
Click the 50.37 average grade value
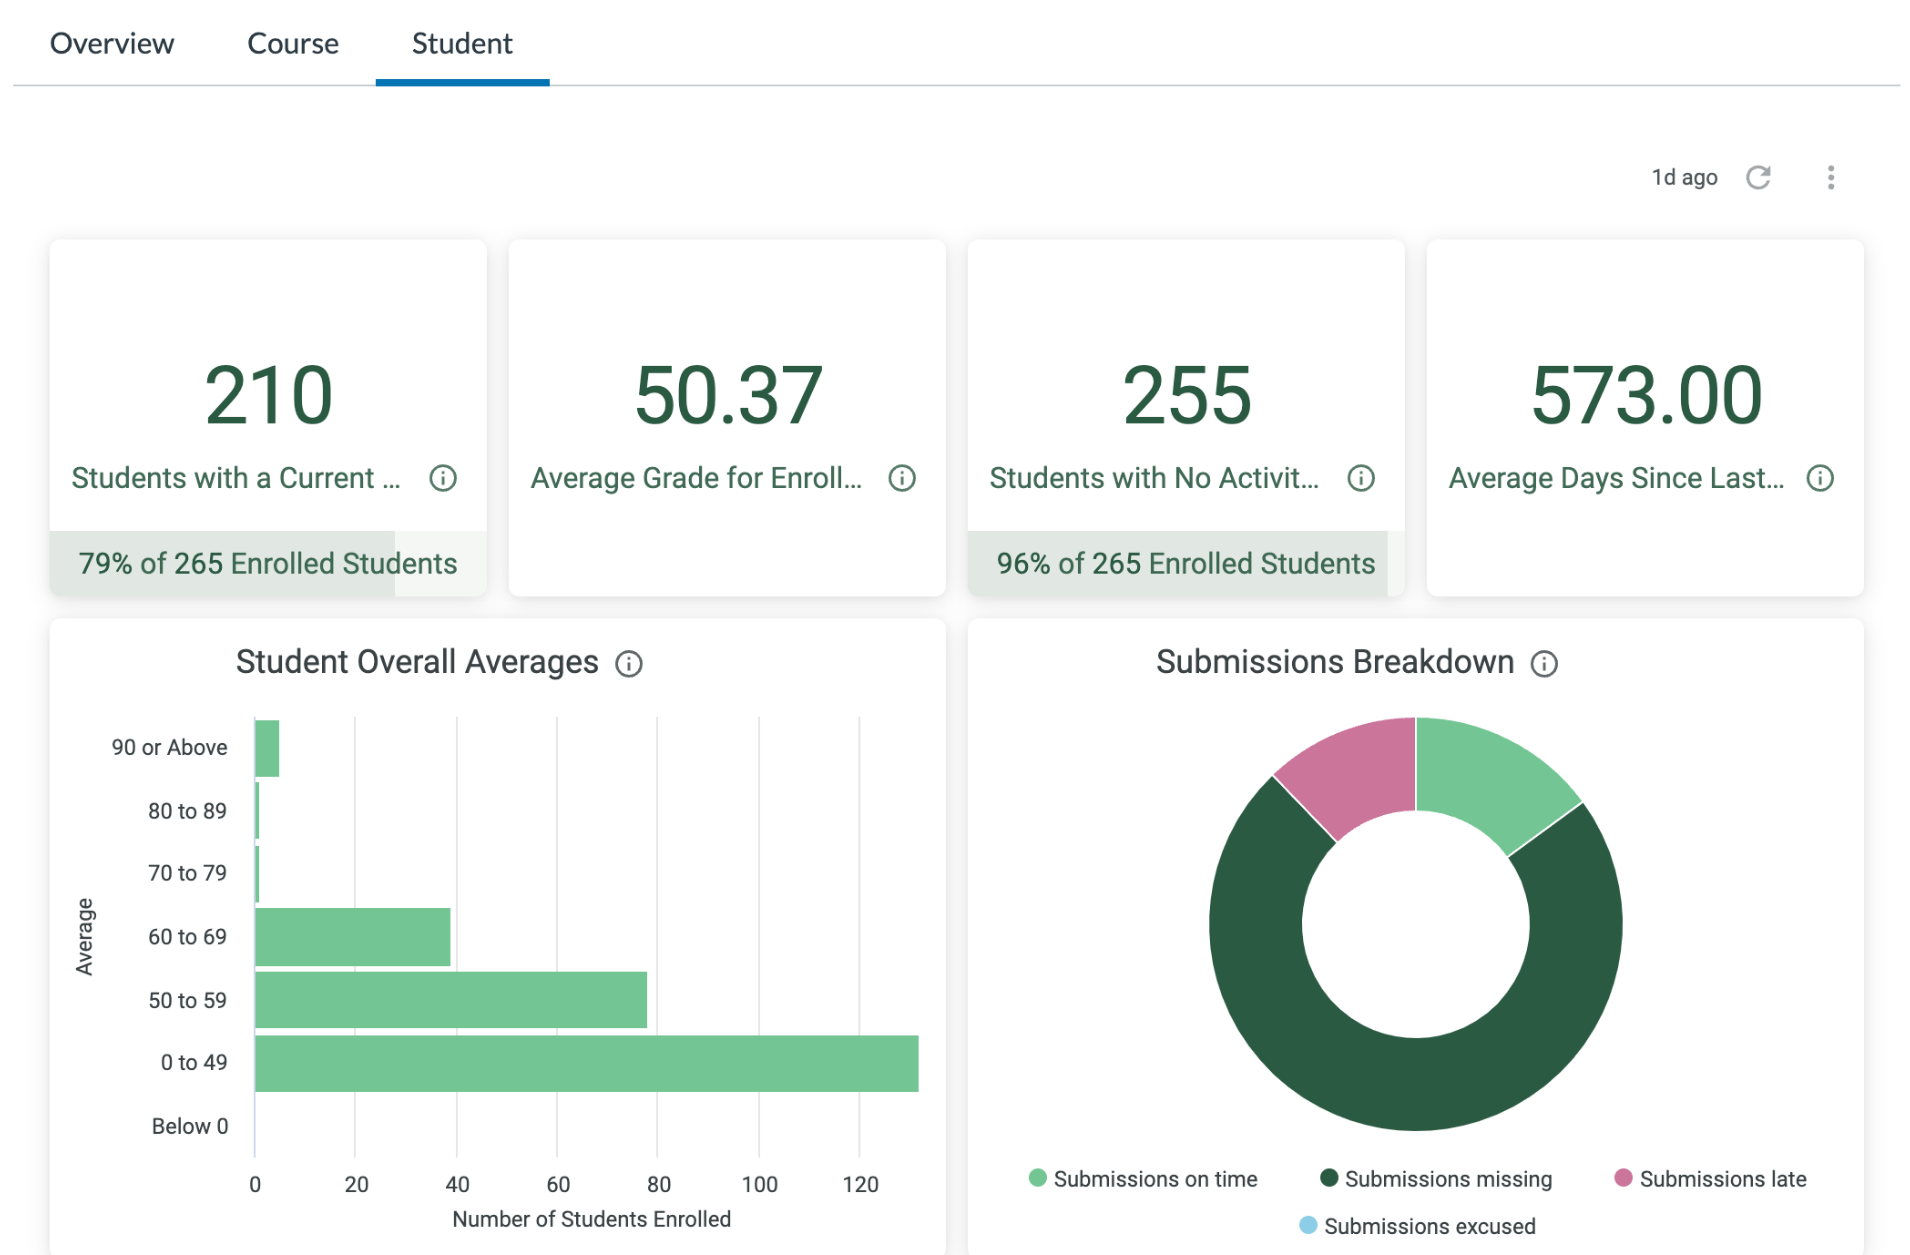[x=728, y=396]
